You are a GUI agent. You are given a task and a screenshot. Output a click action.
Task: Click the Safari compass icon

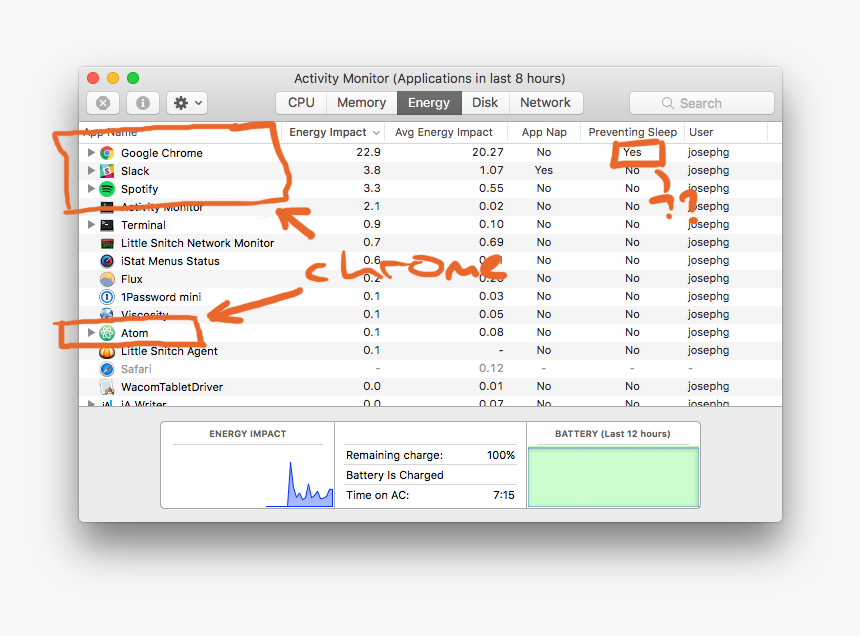pyautogui.click(x=107, y=369)
